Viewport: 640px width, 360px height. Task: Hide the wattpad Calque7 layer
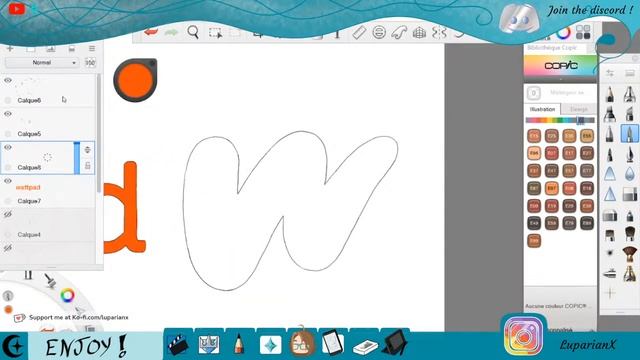click(8, 181)
